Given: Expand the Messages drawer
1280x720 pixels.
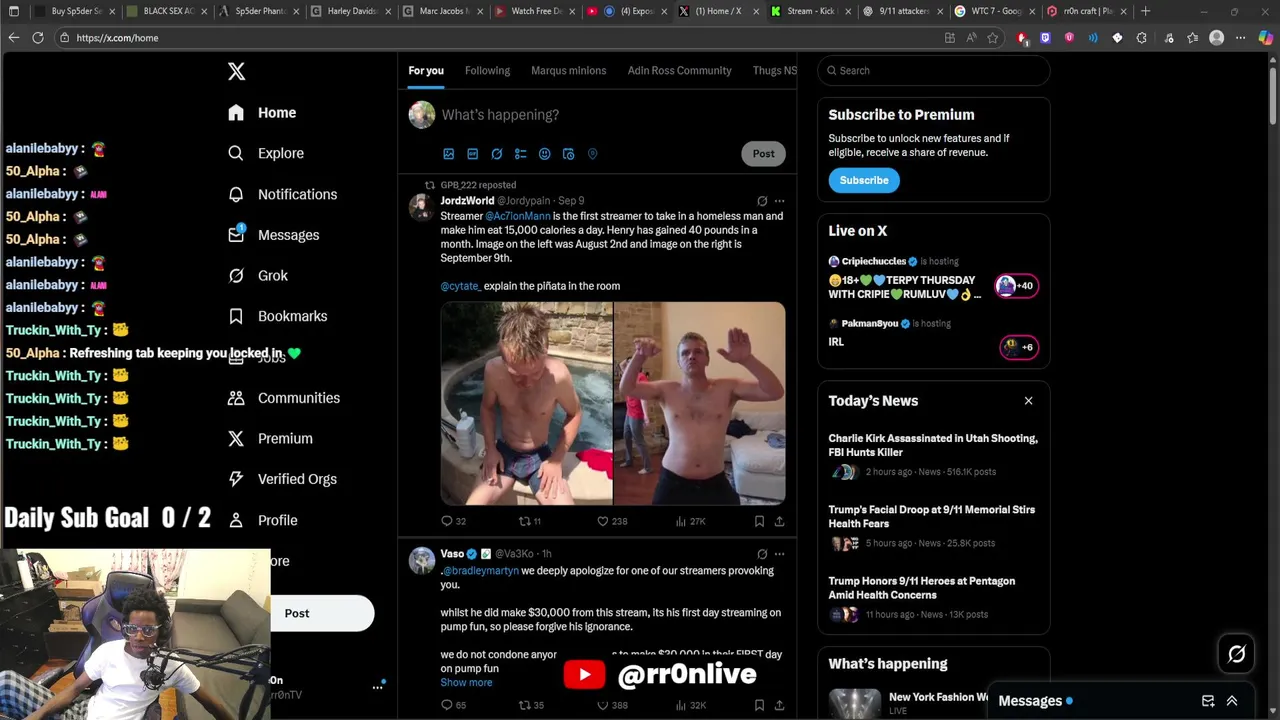Looking at the screenshot, I should tap(1232, 701).
